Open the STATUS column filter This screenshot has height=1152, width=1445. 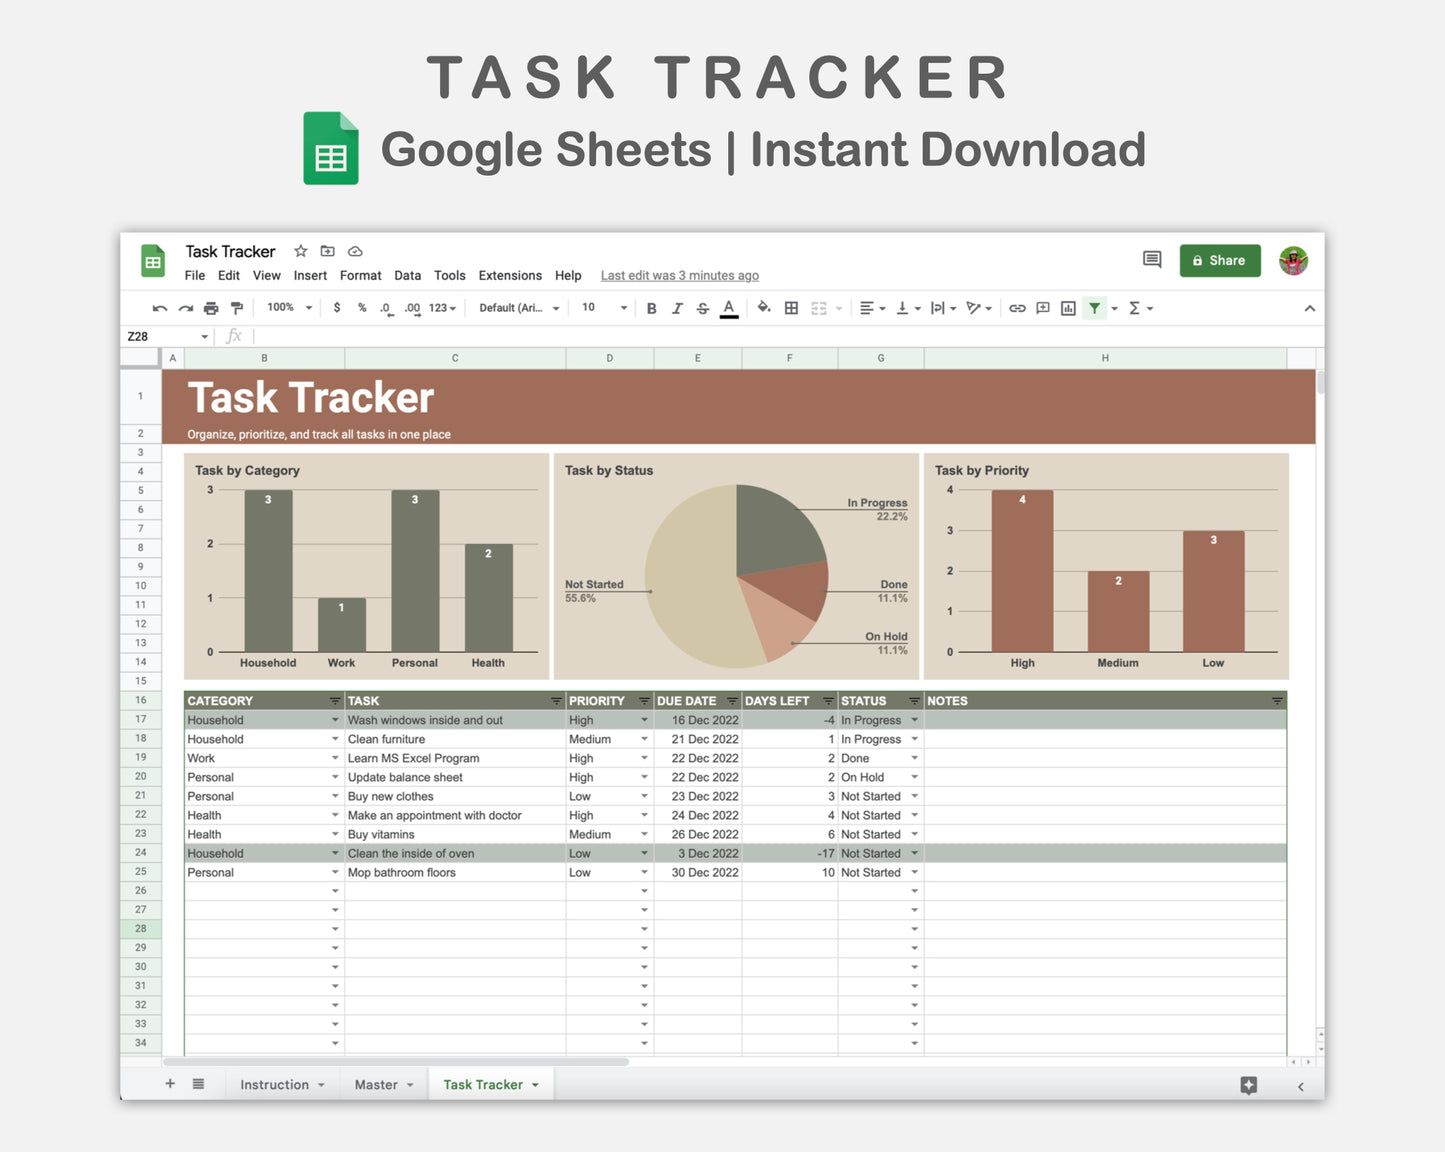click(914, 701)
